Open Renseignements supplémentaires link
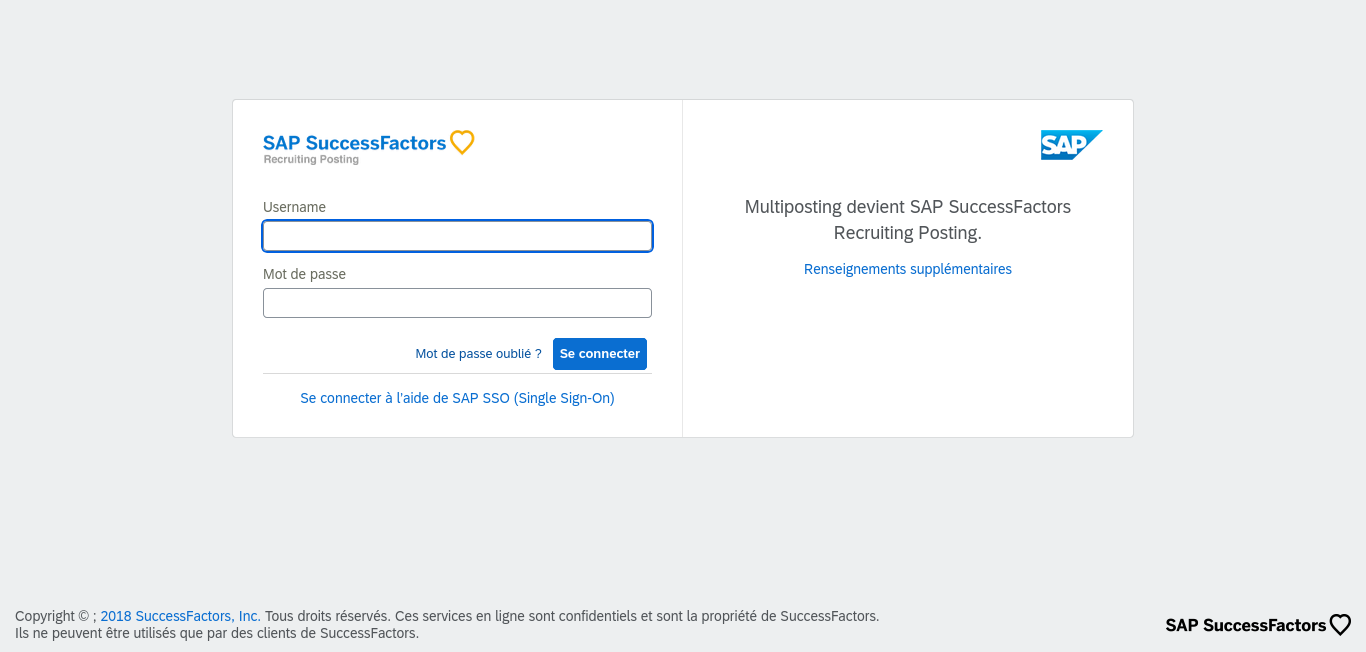The width and height of the screenshot is (1366, 652). coord(908,269)
